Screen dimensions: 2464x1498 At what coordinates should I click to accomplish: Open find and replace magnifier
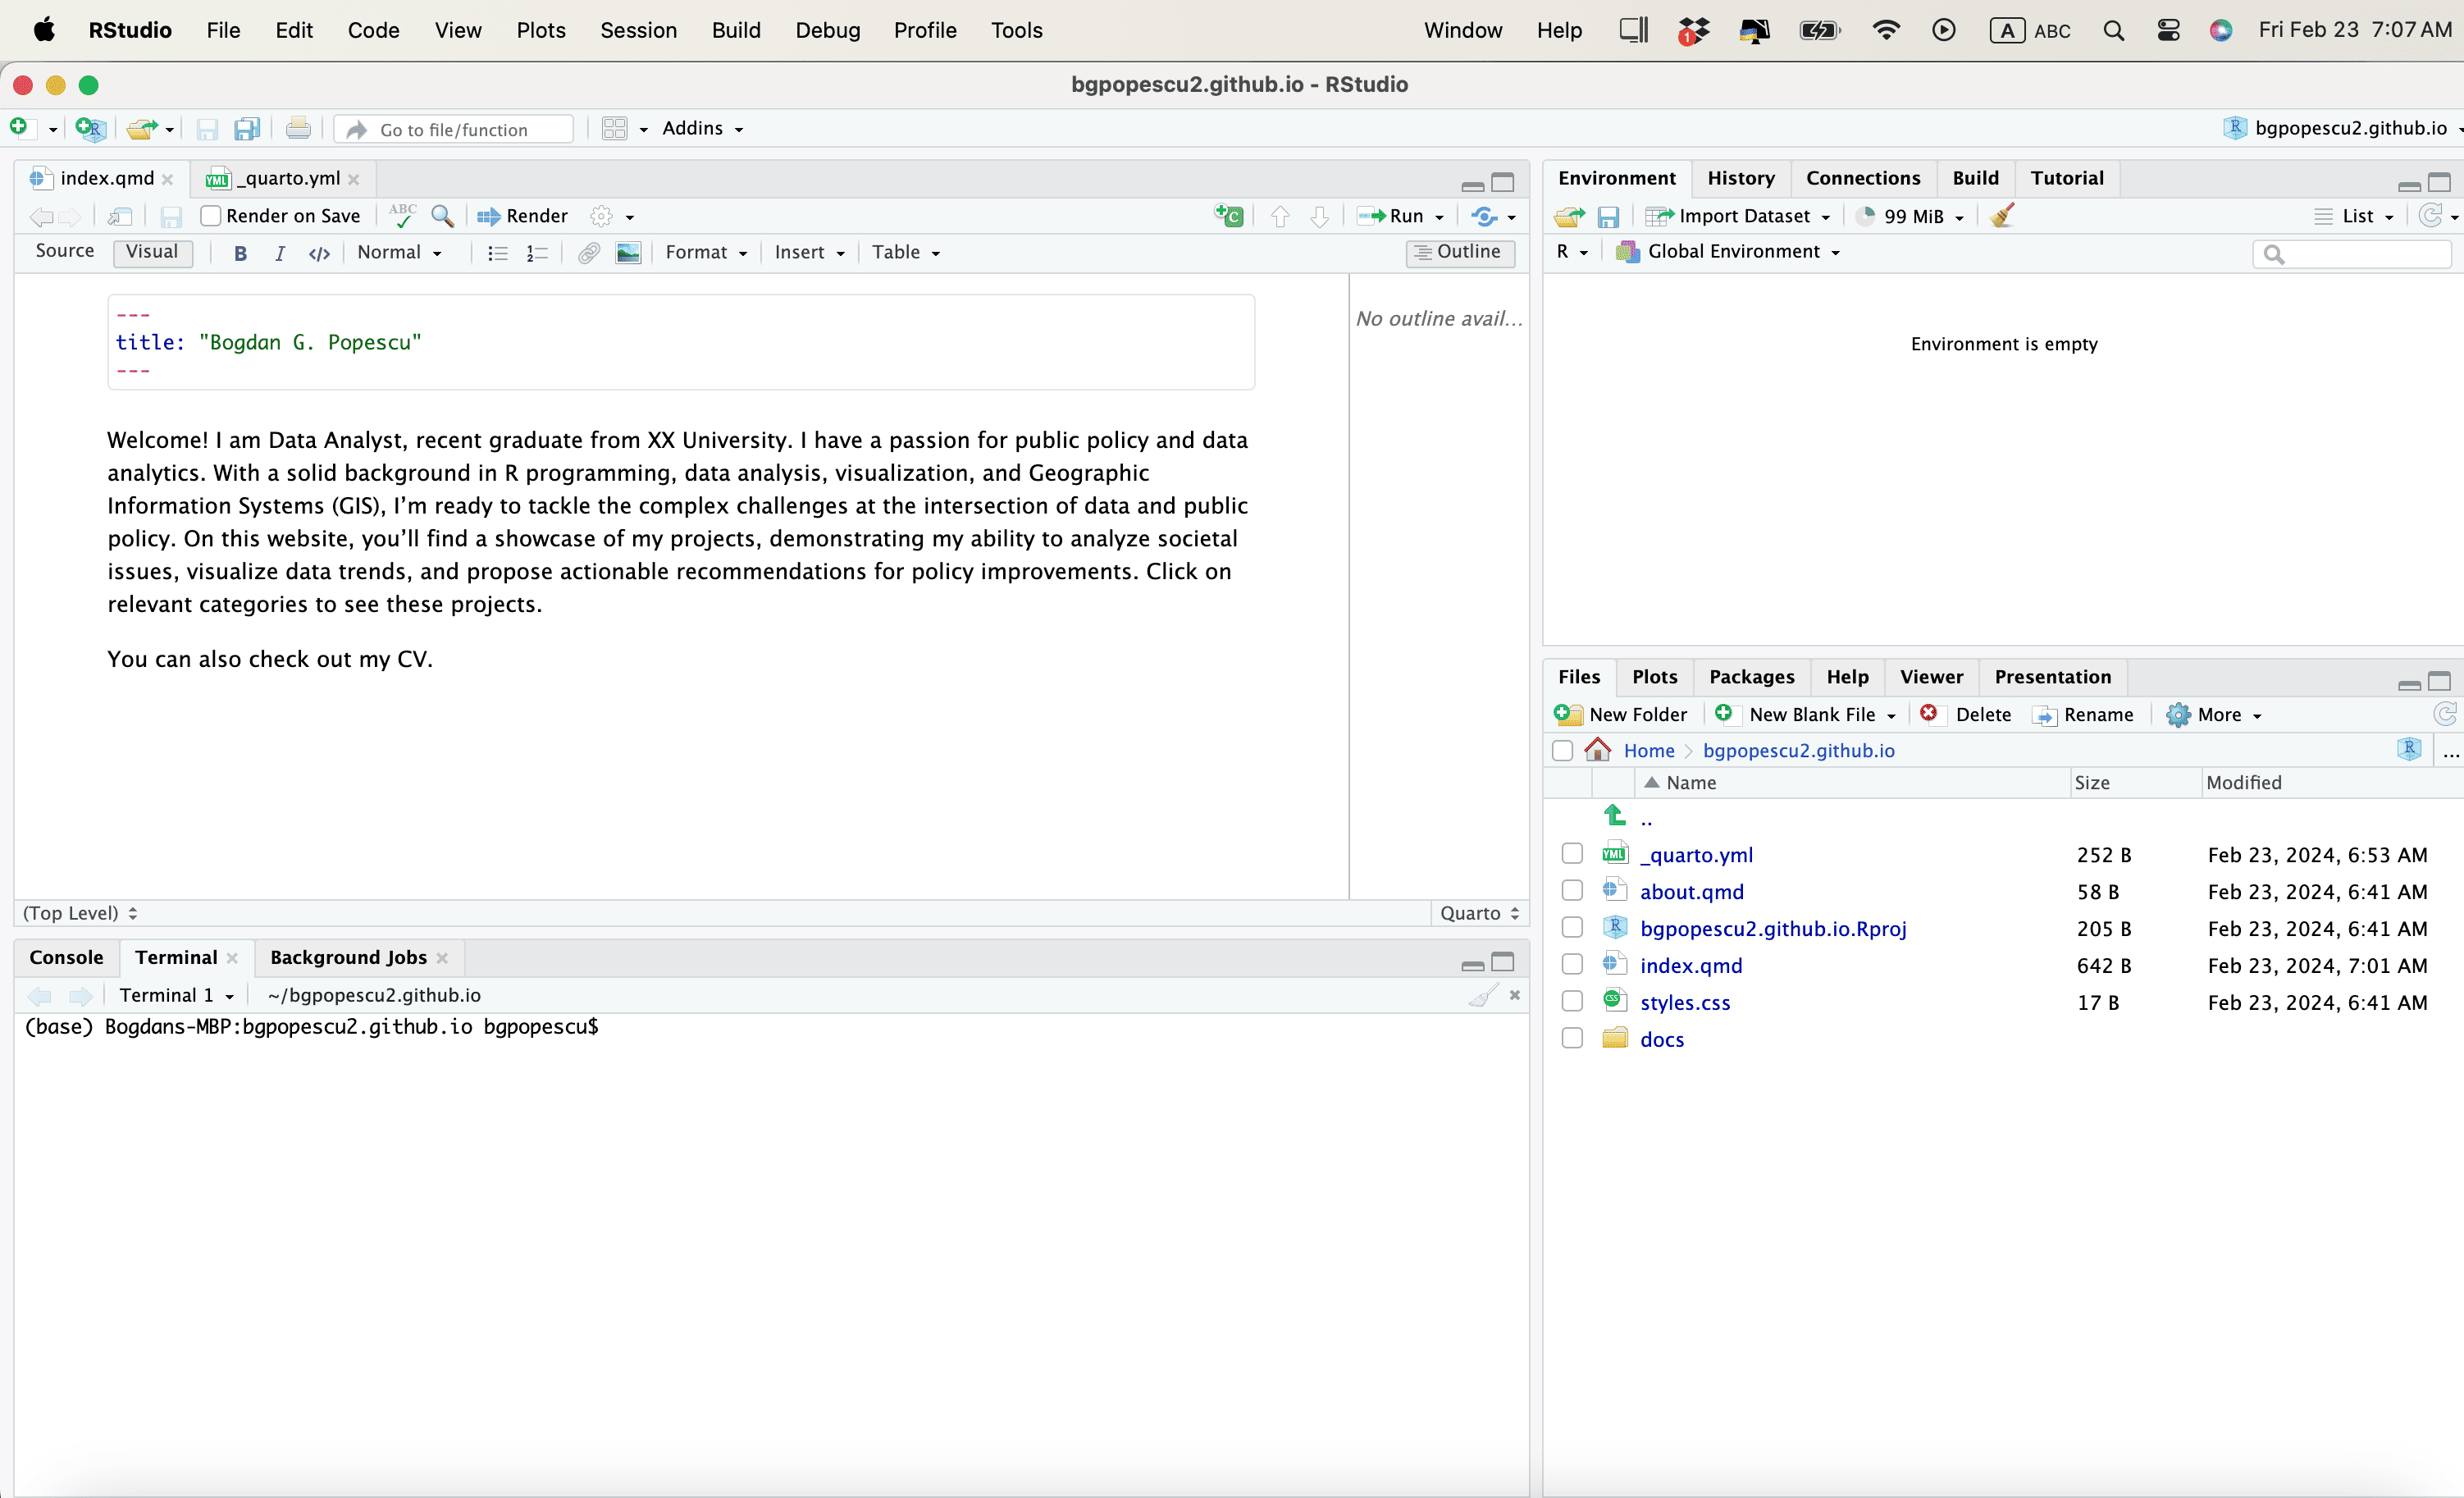(x=442, y=216)
